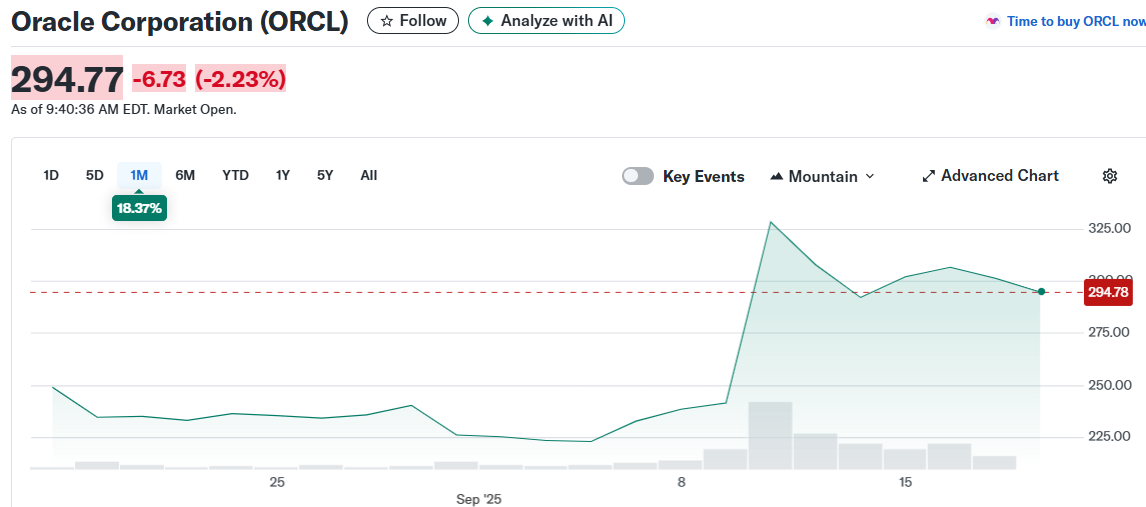Select the 1Y time range

[283, 175]
